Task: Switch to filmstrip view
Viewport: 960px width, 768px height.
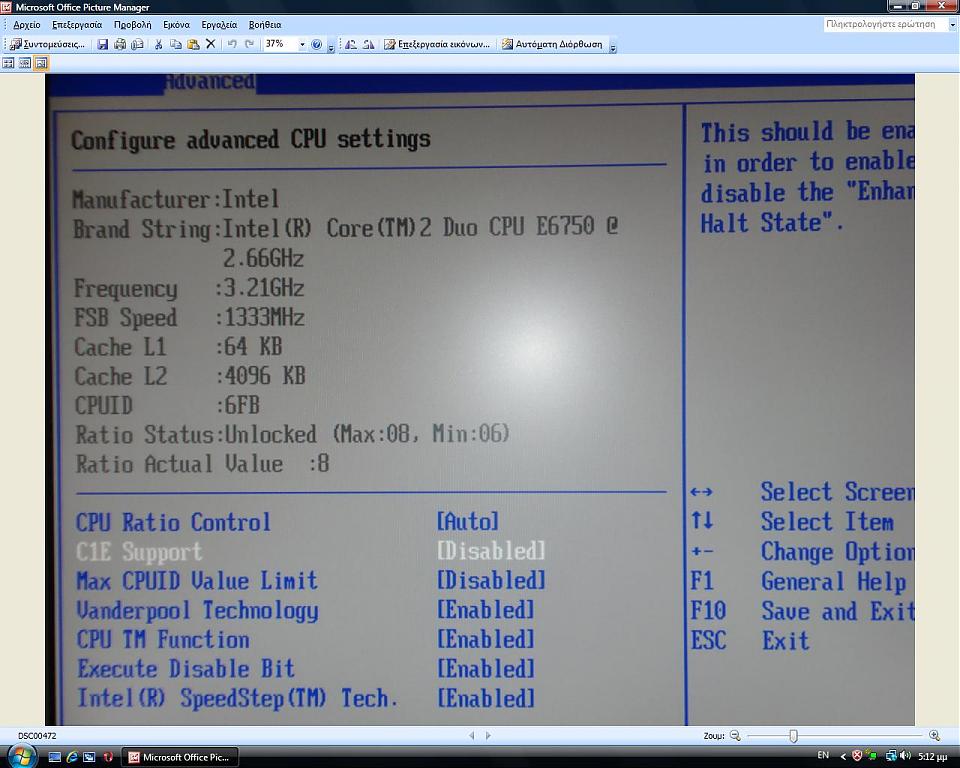Action: tap(24, 63)
